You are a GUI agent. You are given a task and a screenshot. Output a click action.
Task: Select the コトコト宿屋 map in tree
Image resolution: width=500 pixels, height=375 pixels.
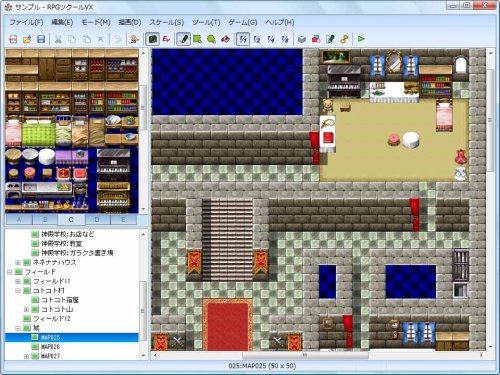[x=60, y=300]
